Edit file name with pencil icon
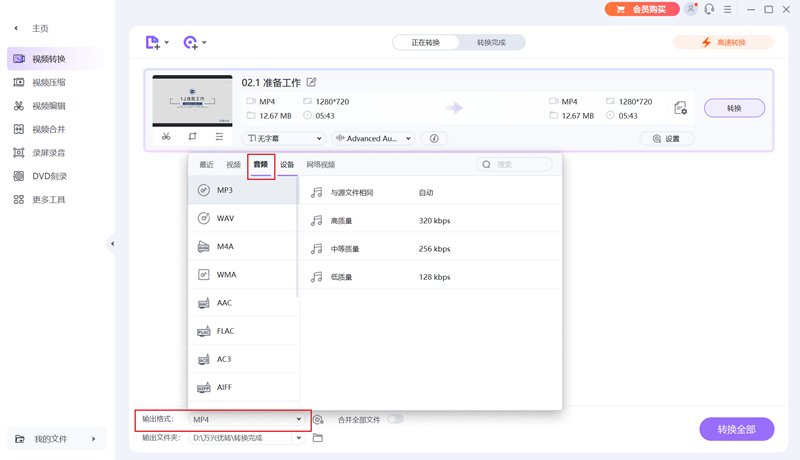This screenshot has width=800, height=460. coord(311,82)
